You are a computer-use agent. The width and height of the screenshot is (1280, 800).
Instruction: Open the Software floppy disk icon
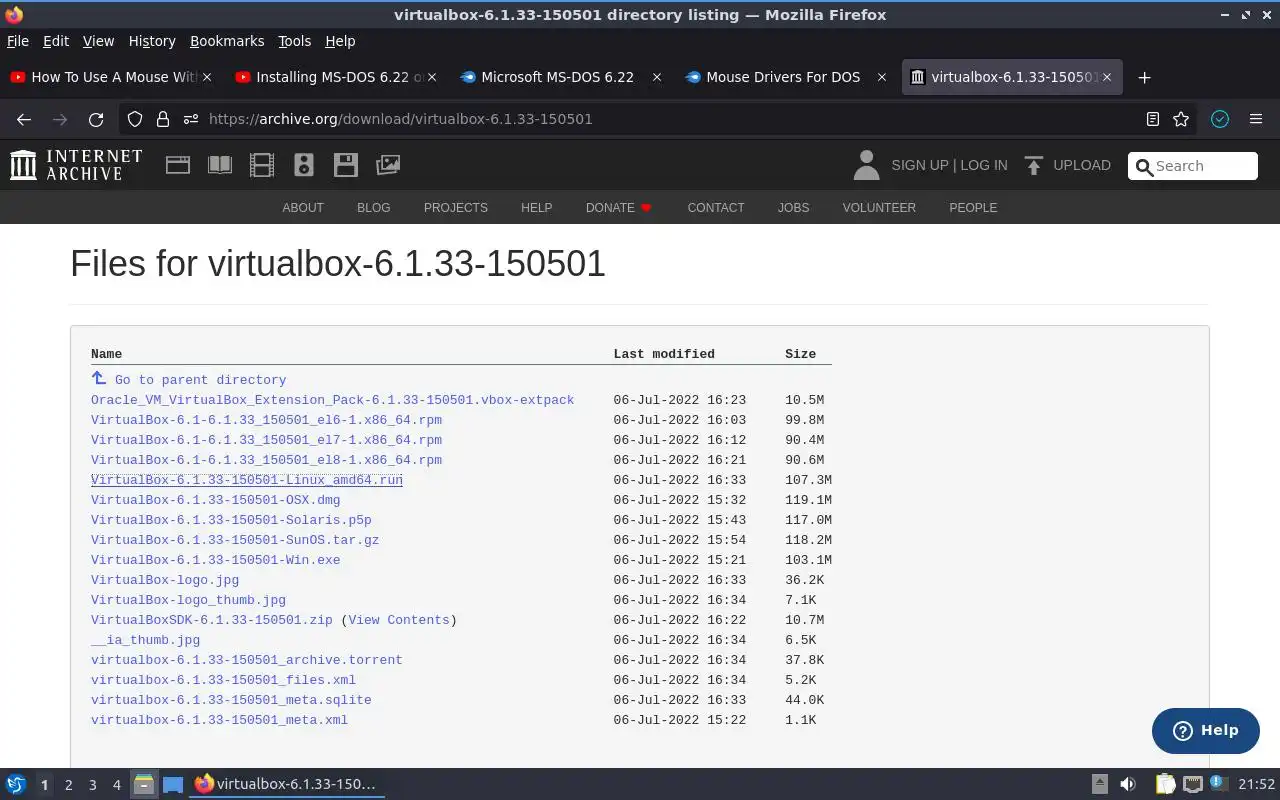[346, 165]
